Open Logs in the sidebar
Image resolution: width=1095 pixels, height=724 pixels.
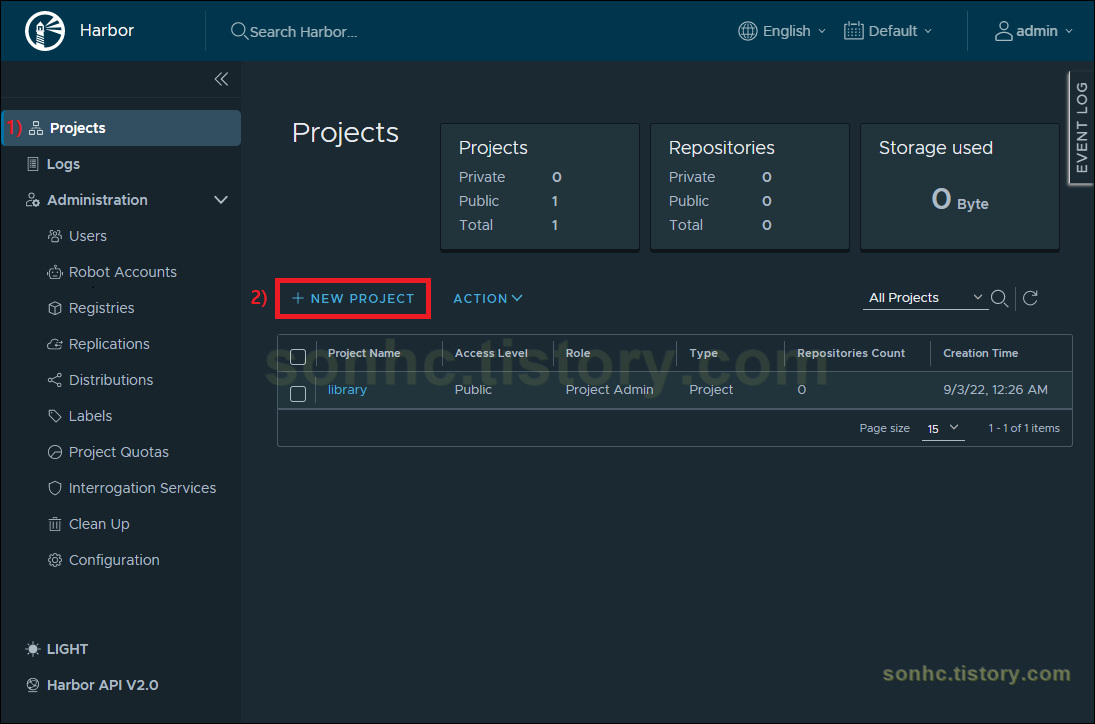coord(63,164)
